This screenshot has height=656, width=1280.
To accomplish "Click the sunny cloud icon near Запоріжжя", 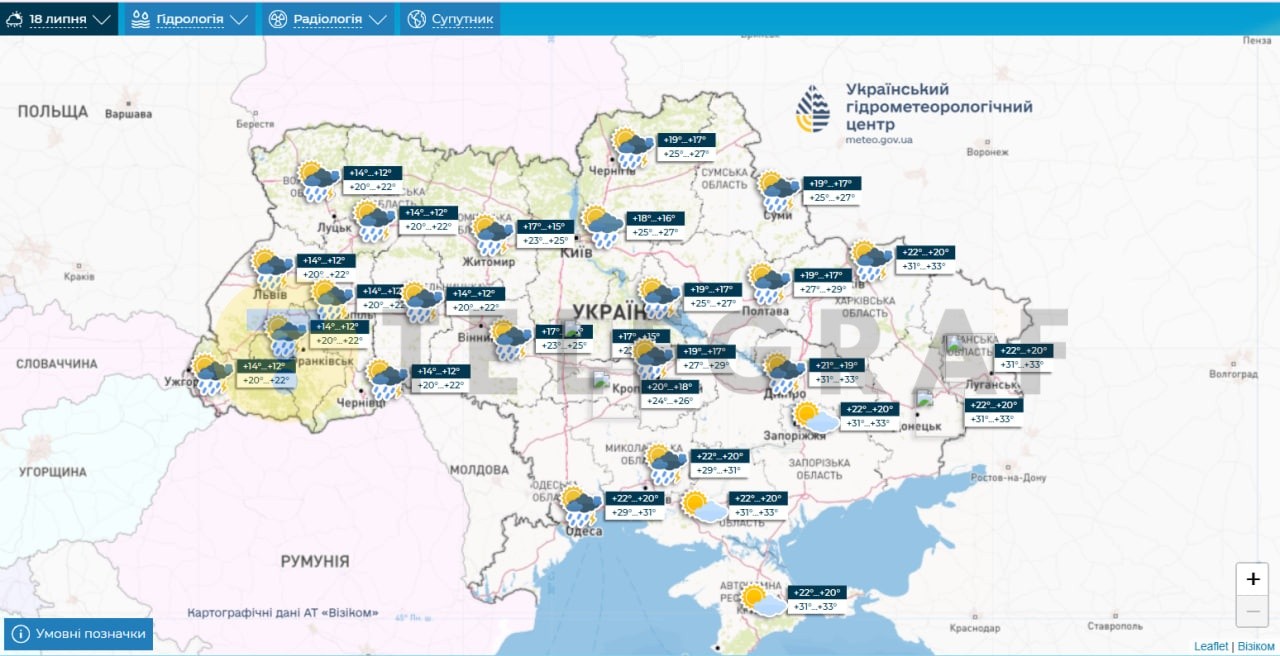I will tap(816, 418).
